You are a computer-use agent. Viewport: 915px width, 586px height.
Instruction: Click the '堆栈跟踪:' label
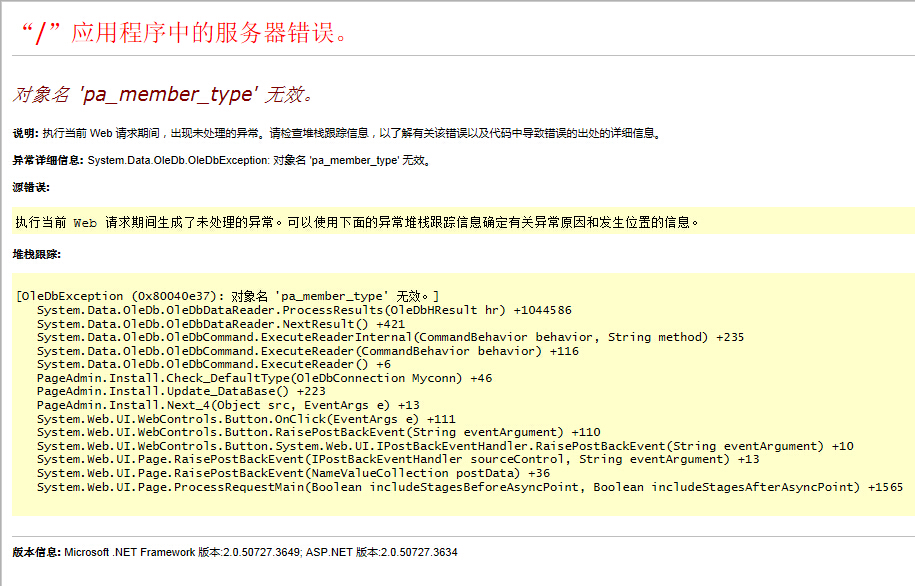pyautogui.click(x=37, y=255)
